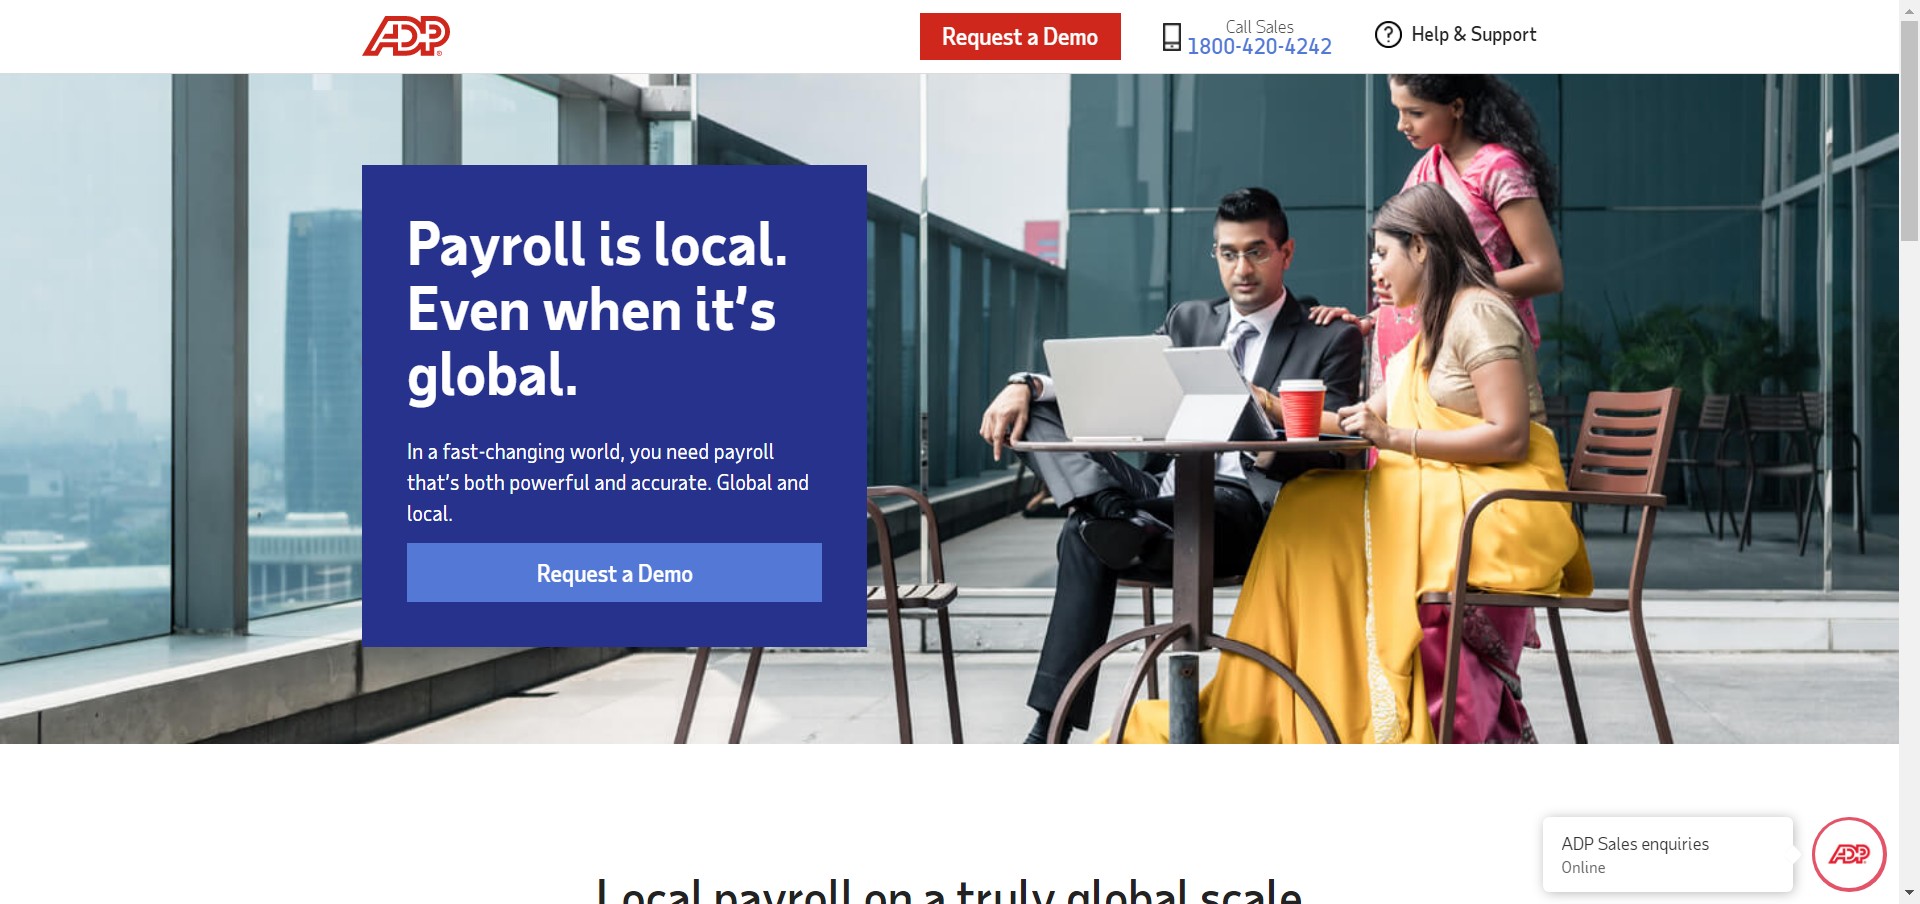1920x904 pixels.
Task: Click the blue Request a Demo hero button
Action: tap(614, 573)
